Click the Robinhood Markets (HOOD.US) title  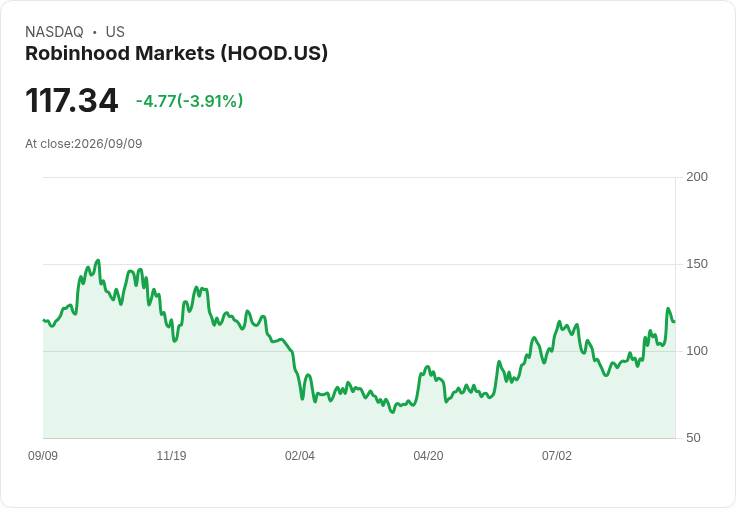point(176,54)
